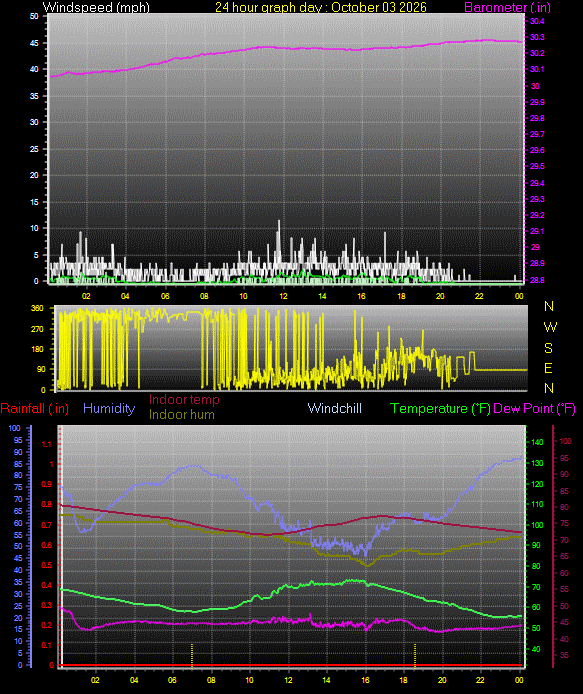
Task: Click the 'Temperature (°F)' legend label
Action: coord(440,408)
